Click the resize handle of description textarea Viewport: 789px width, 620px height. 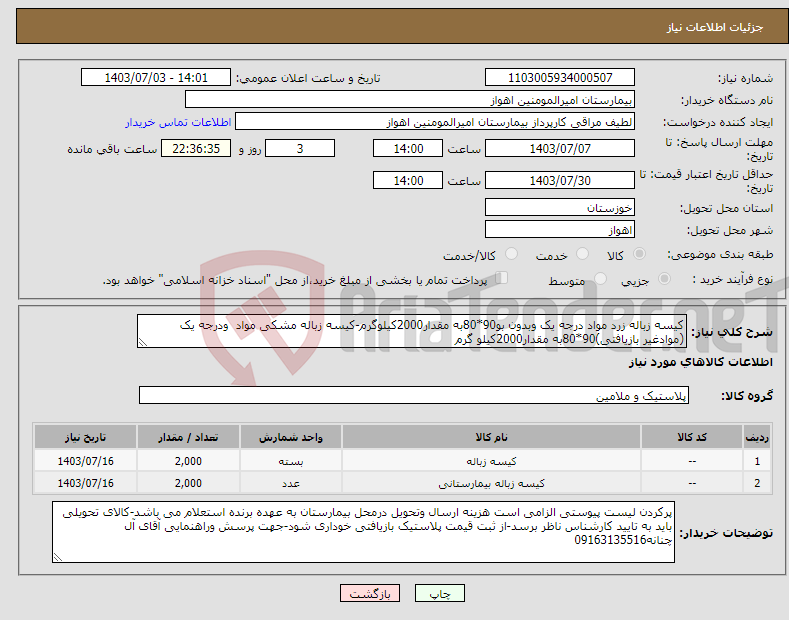point(143,343)
